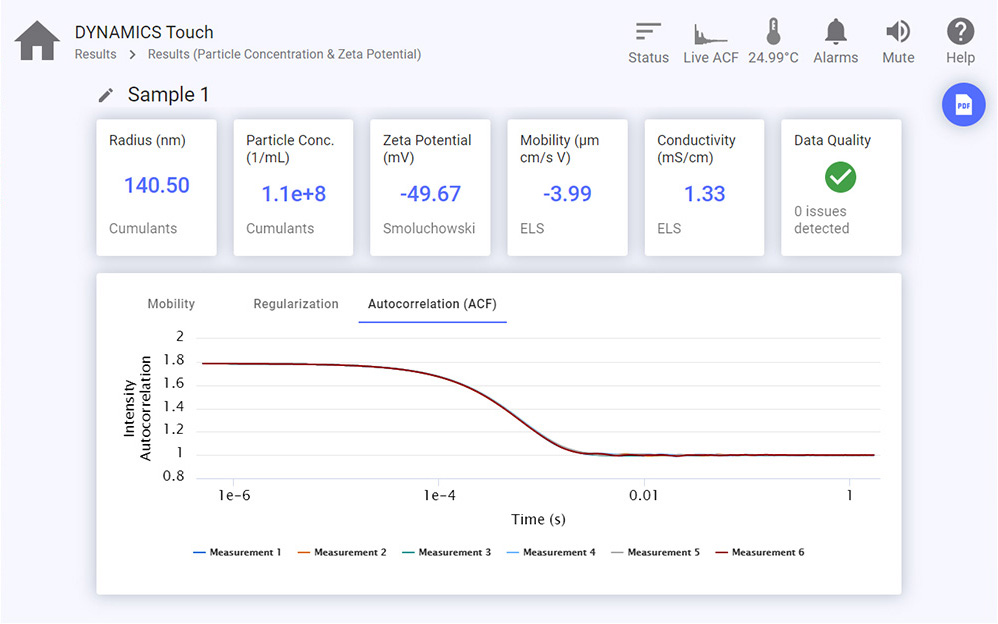This screenshot has height=624, width=998.
Task: Toggle Measurement 4 light blue legend swatch
Action: point(514,553)
